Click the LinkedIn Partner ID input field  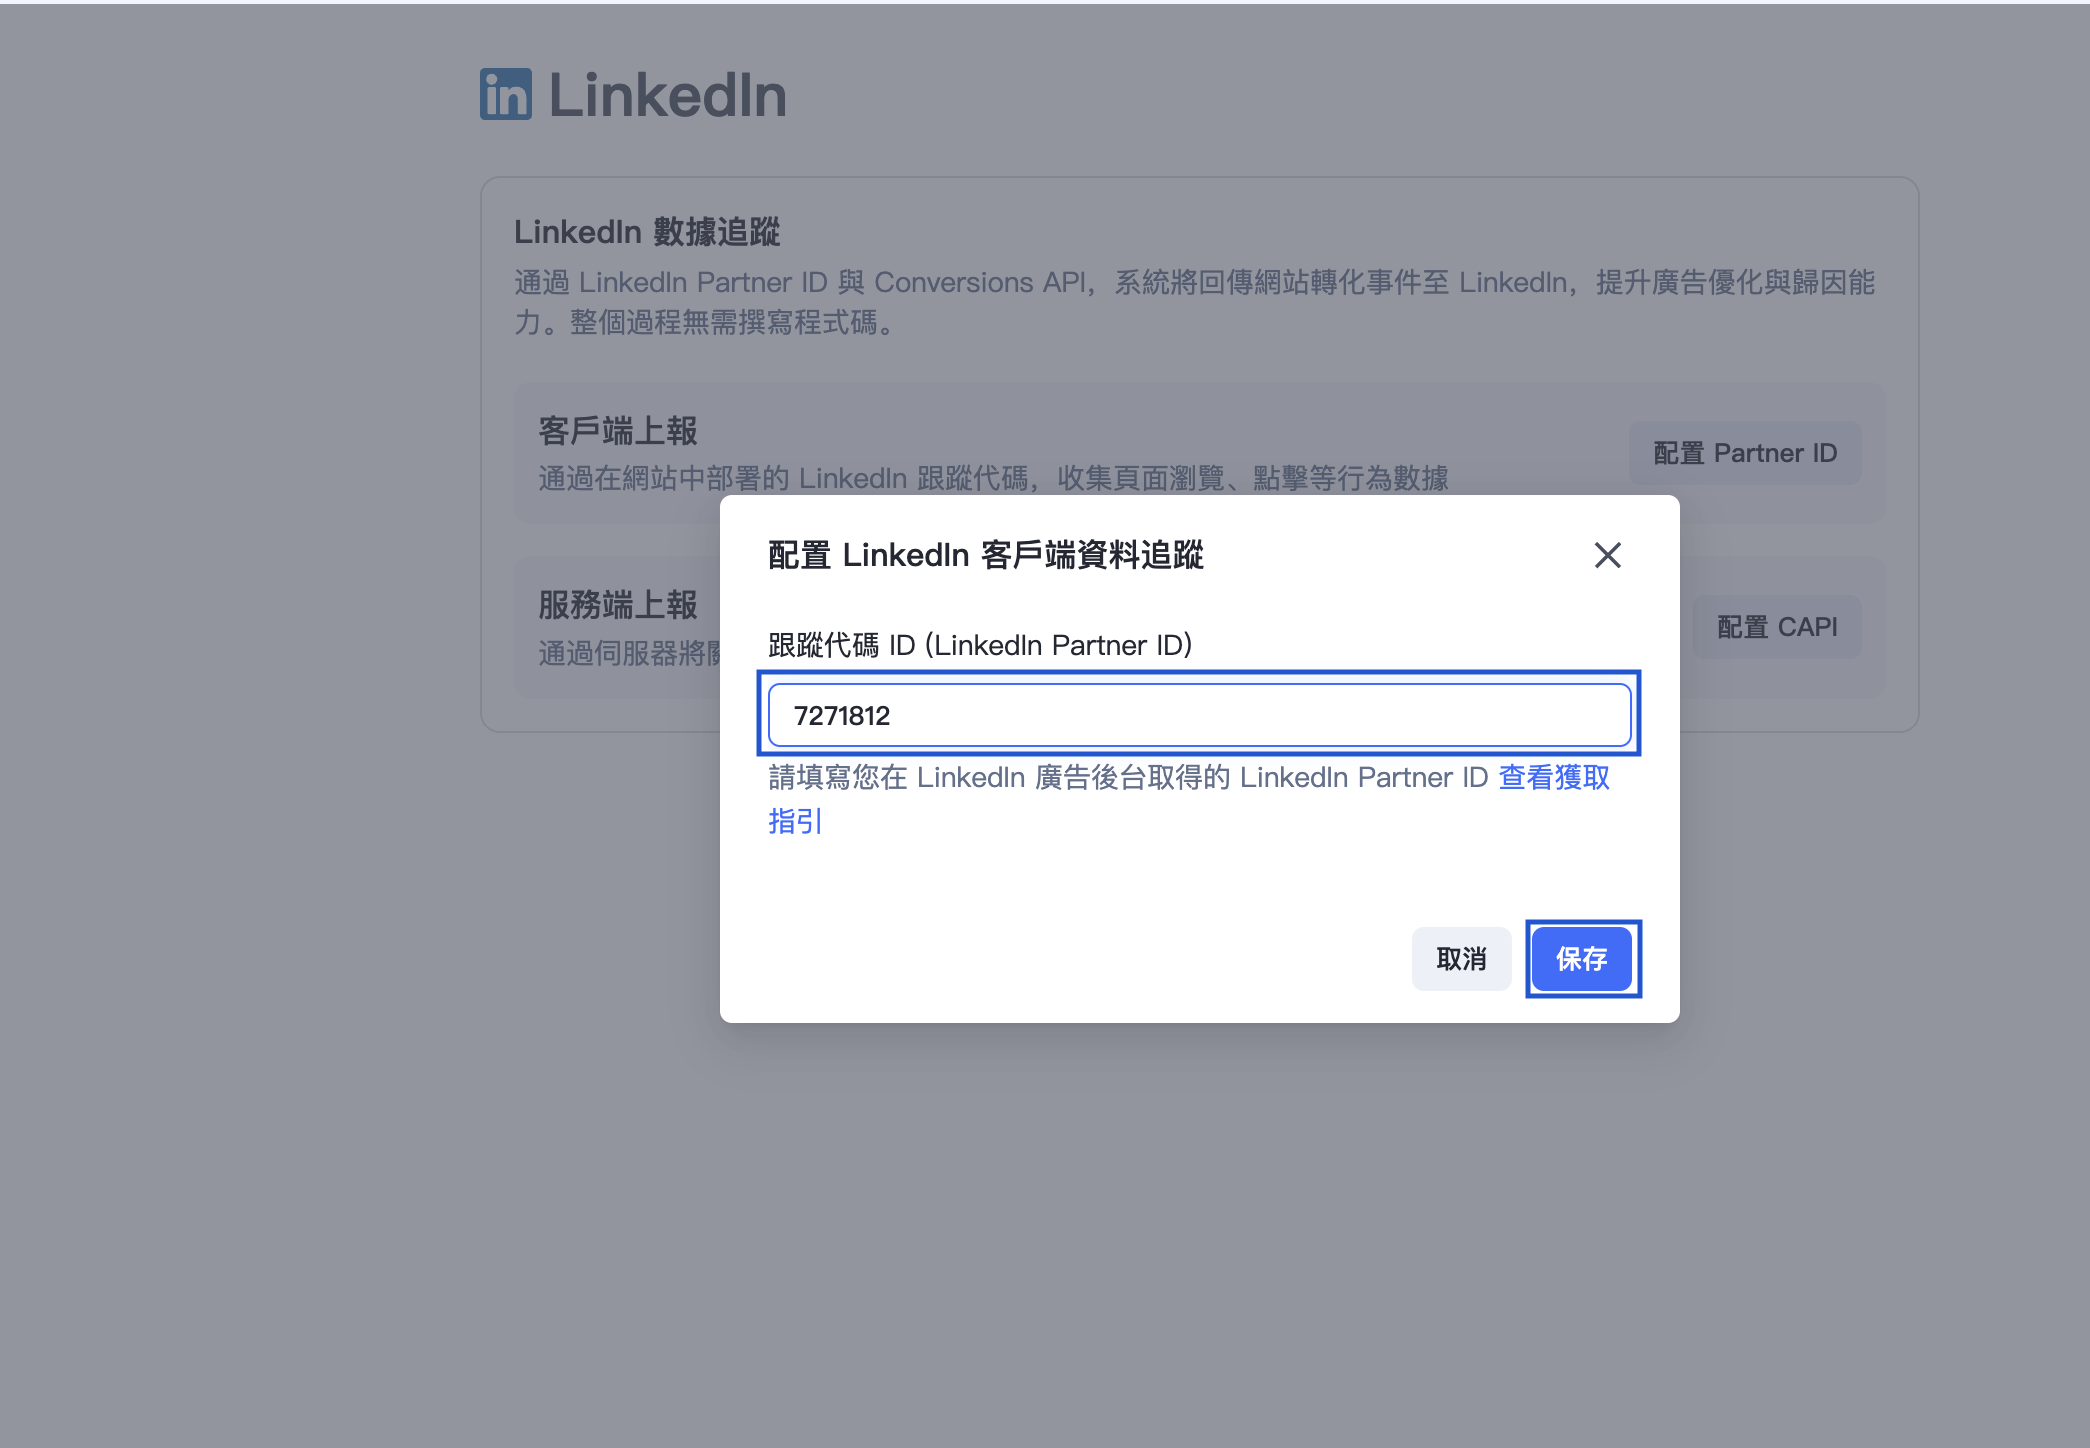pyautogui.click(x=1199, y=715)
